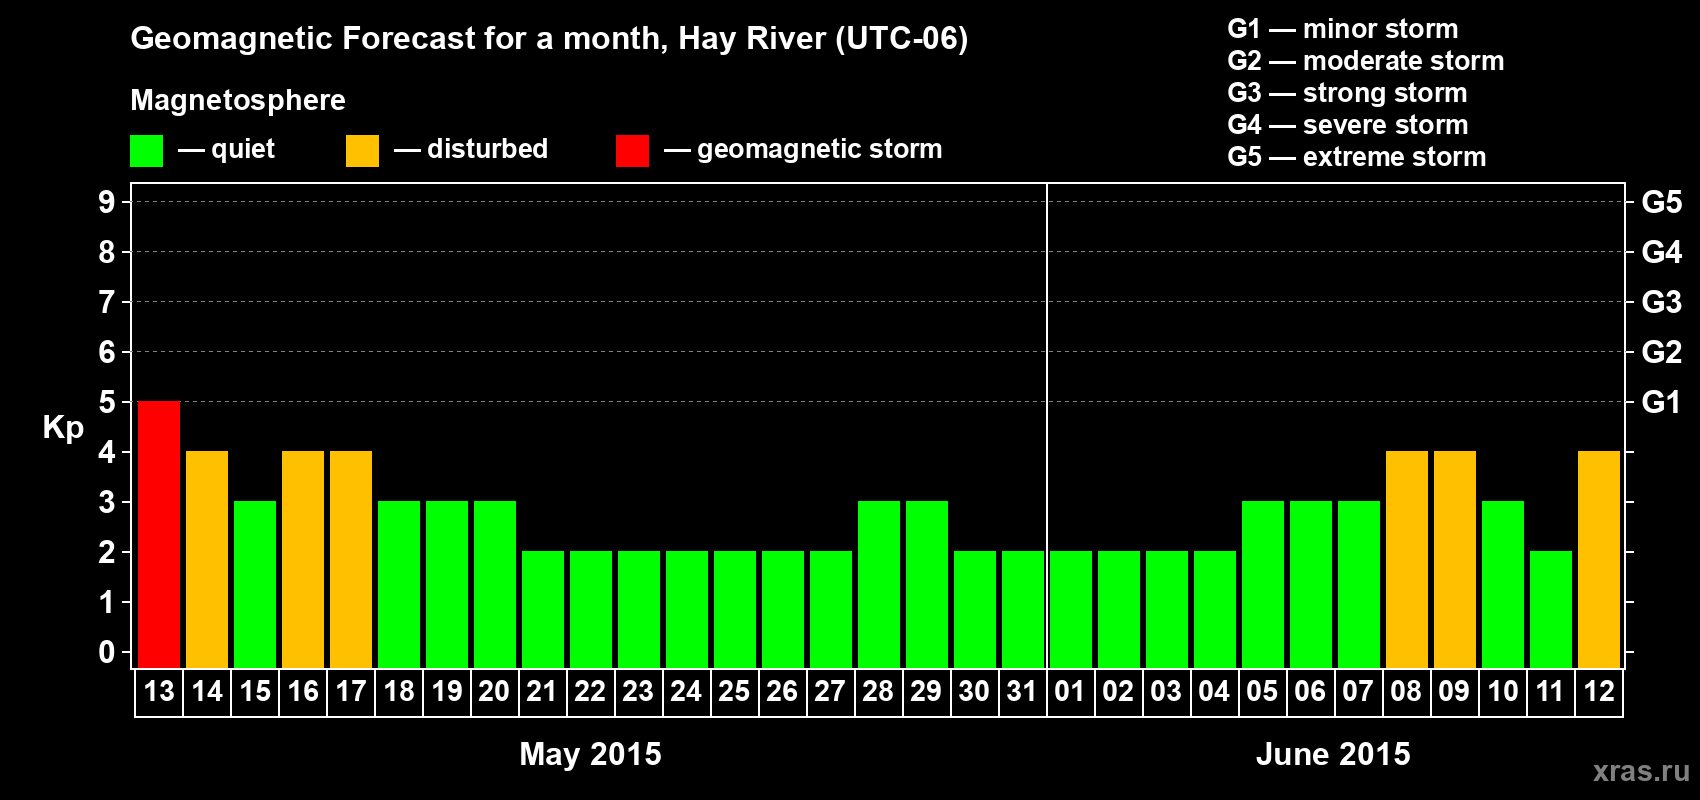Click the date label 19 on axis
Image resolution: width=1700 pixels, height=800 pixels.
[447, 692]
